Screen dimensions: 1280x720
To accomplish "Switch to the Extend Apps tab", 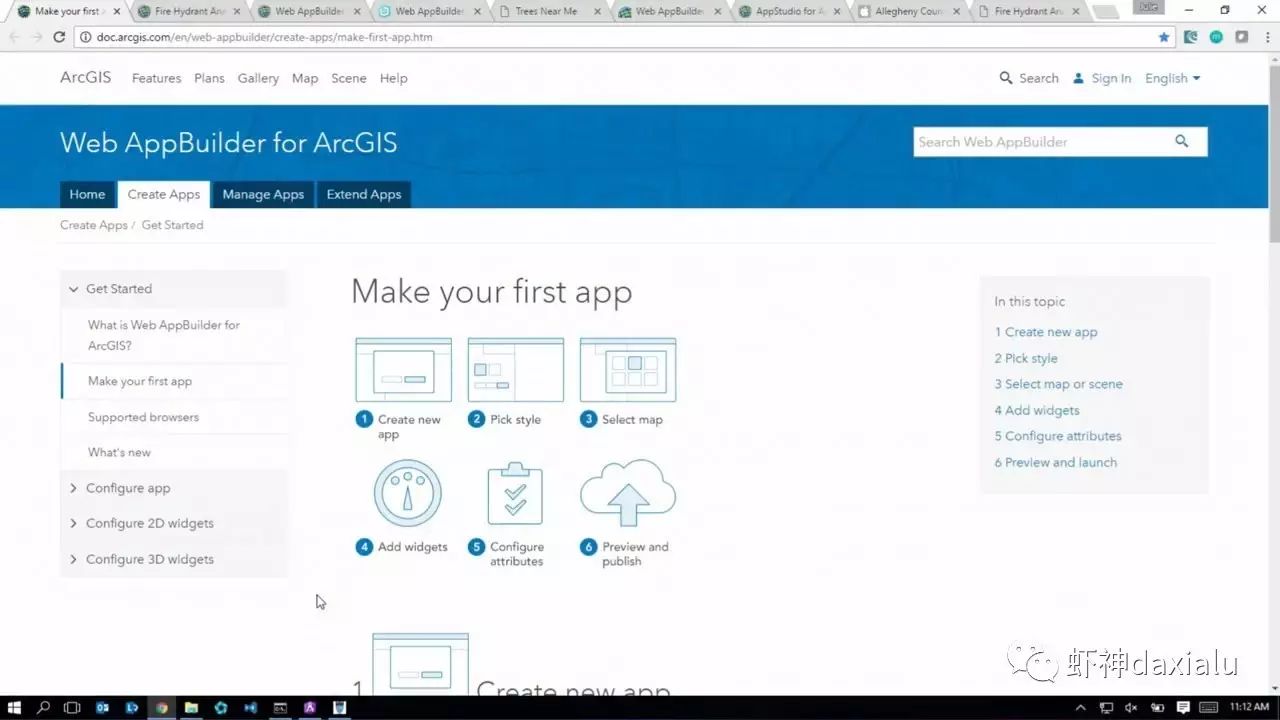I will tap(364, 194).
